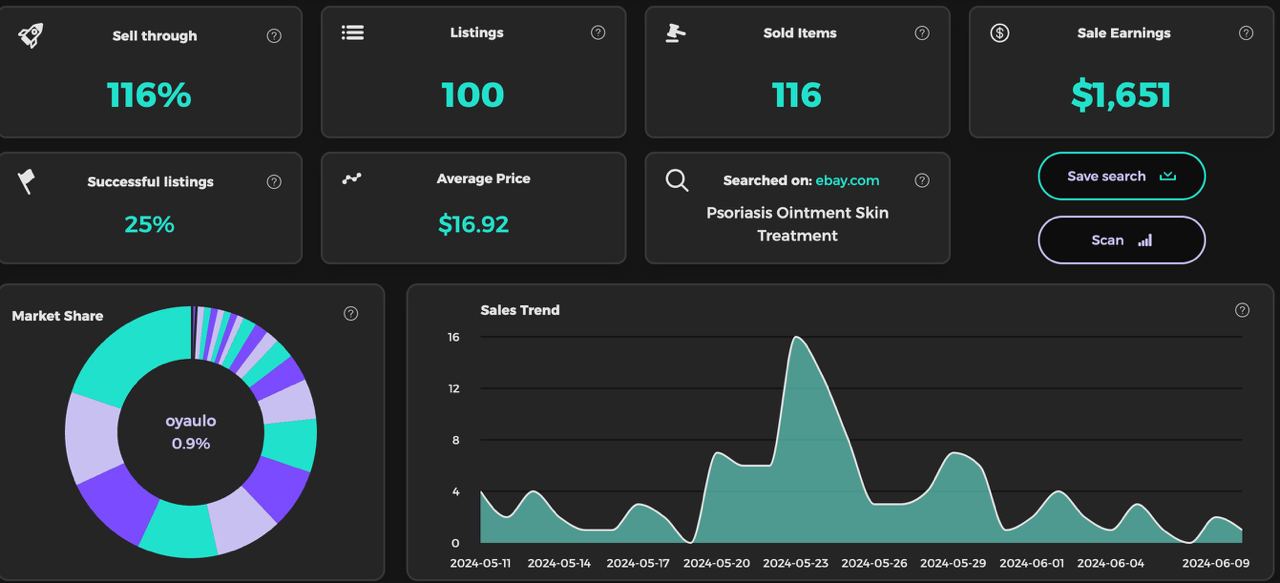This screenshot has width=1280, height=583.
Task: Click the 16 label on the y-axis
Action: click(454, 337)
